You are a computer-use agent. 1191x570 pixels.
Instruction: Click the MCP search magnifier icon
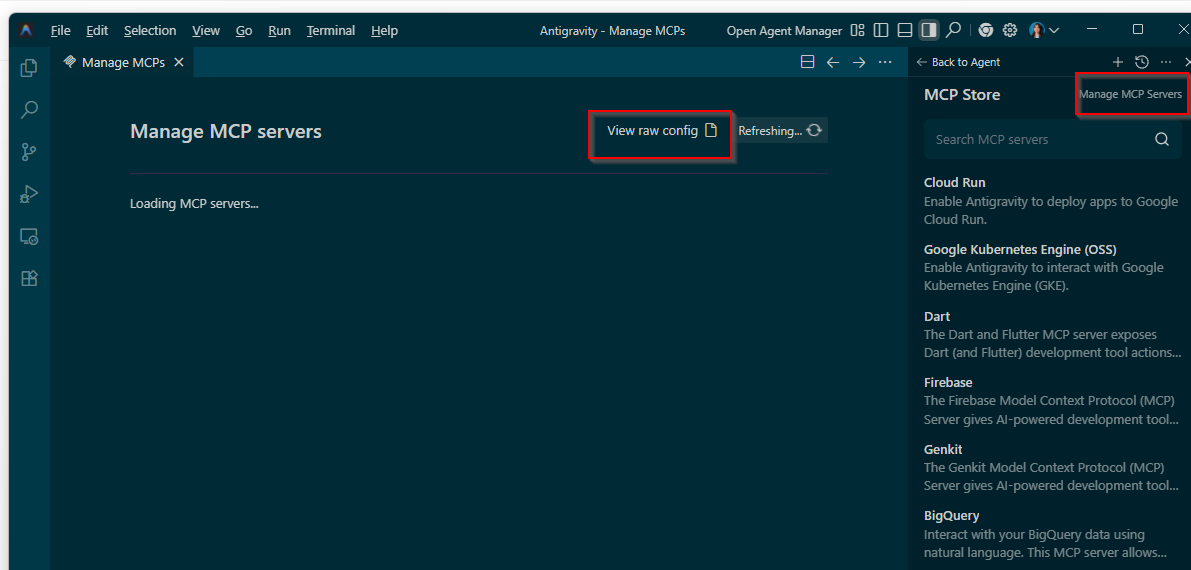point(1161,139)
